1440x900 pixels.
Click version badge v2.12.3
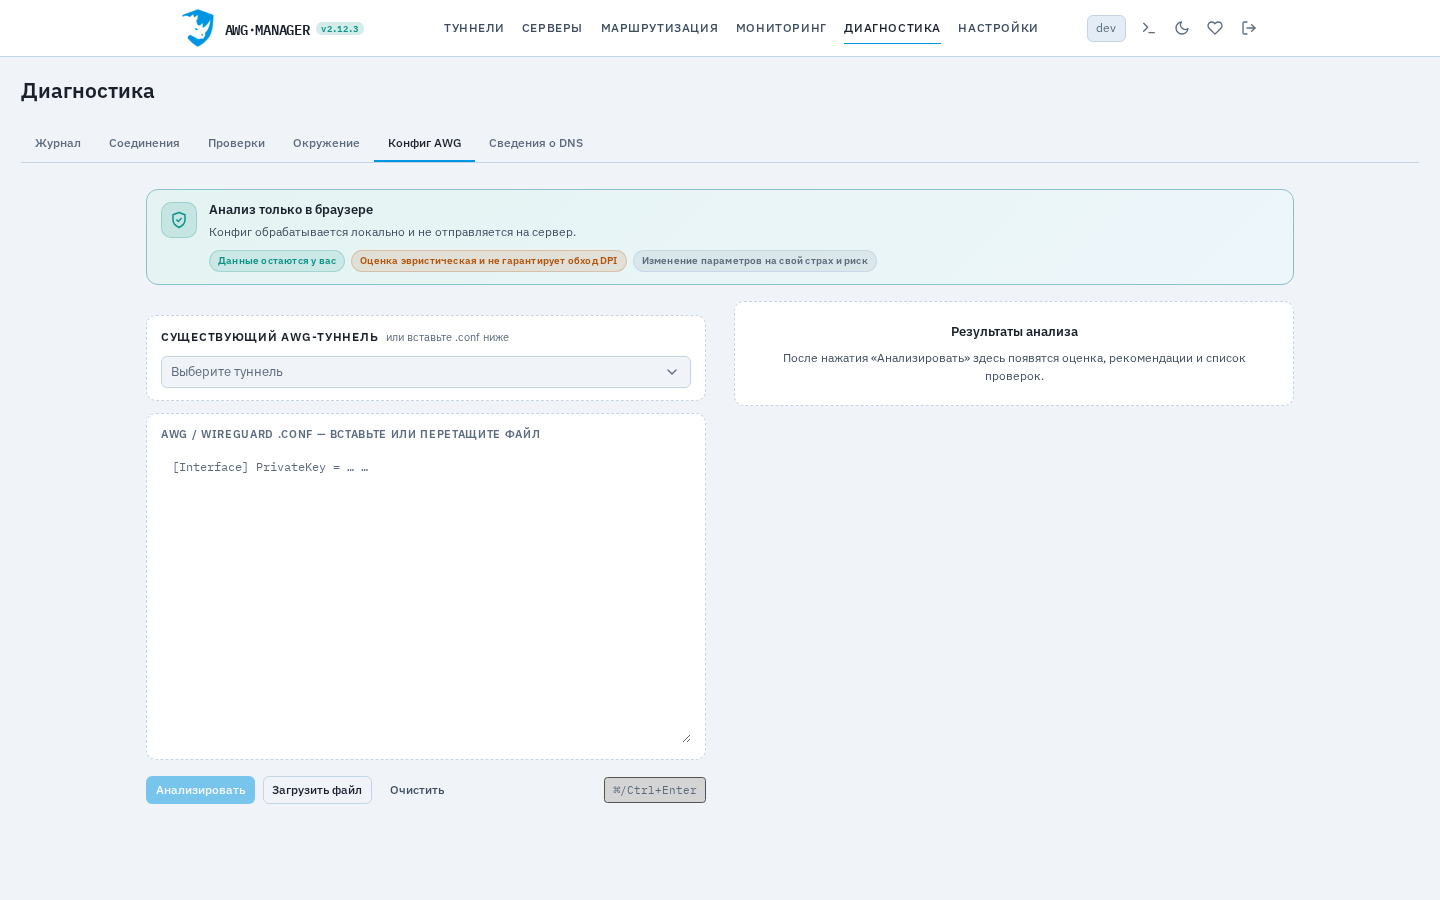340,29
